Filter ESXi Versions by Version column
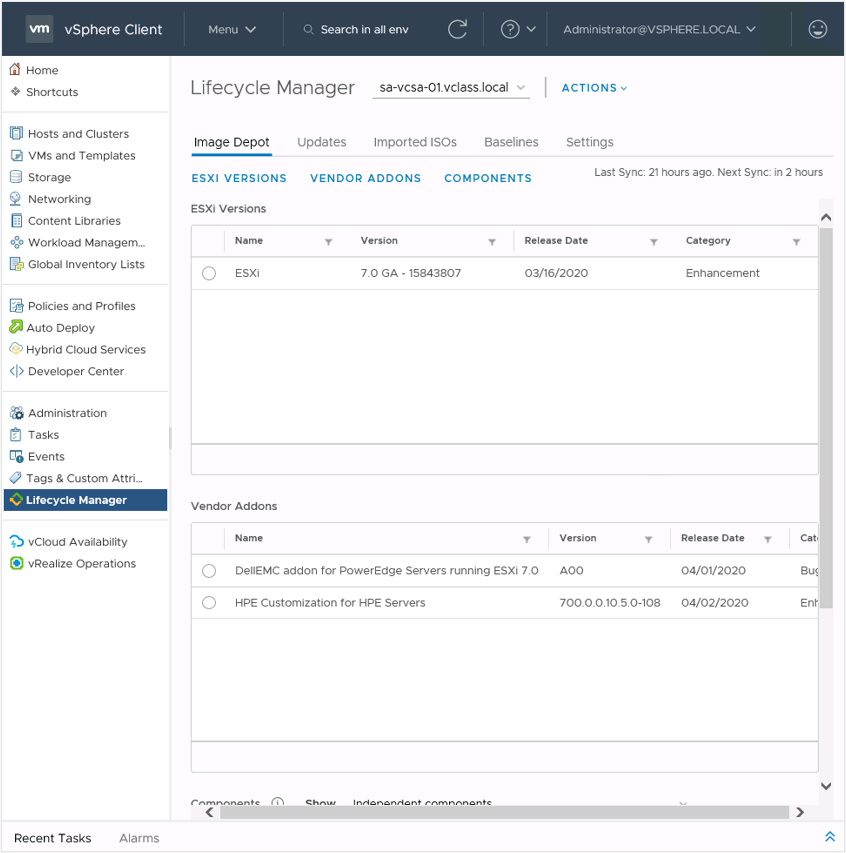Image resolution: width=846 pixels, height=853 pixels. tap(492, 242)
